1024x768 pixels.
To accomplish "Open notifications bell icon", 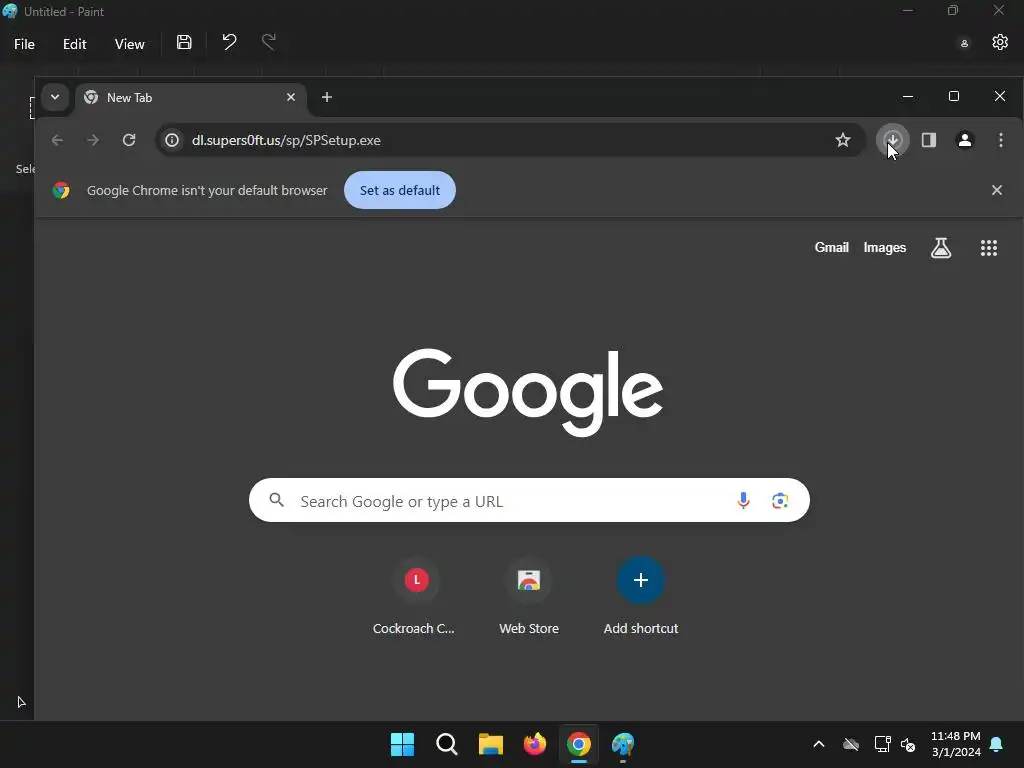I will [997, 744].
